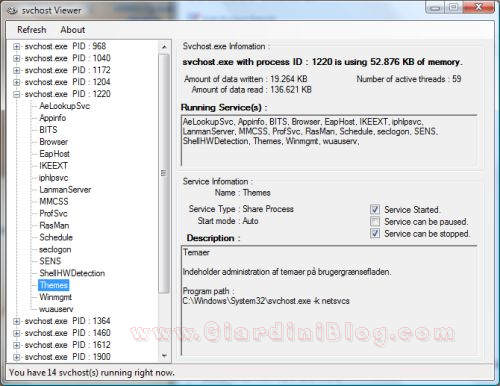This screenshot has width=500, height=386.
Task: Toggle the Service Started checkbox
Action: click(375, 209)
